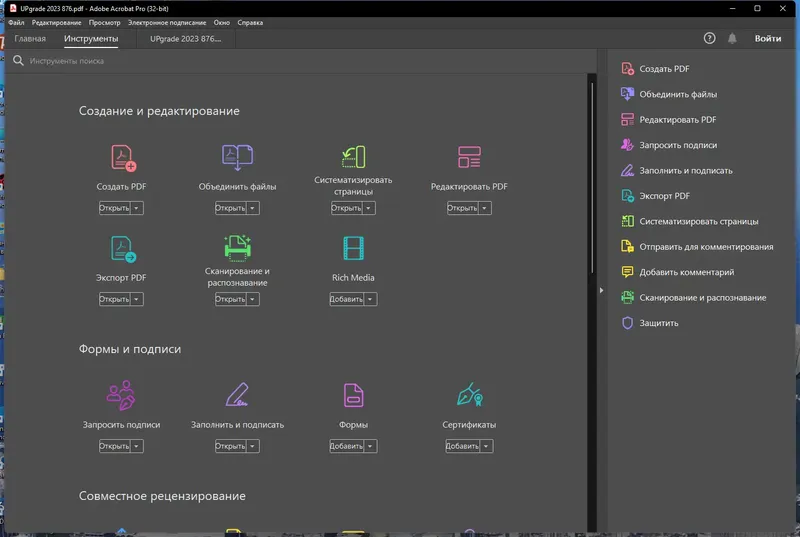The width and height of the screenshot is (800, 537).
Task: Expand dropdown arrow for Редактировать PDF
Action: coord(485,208)
